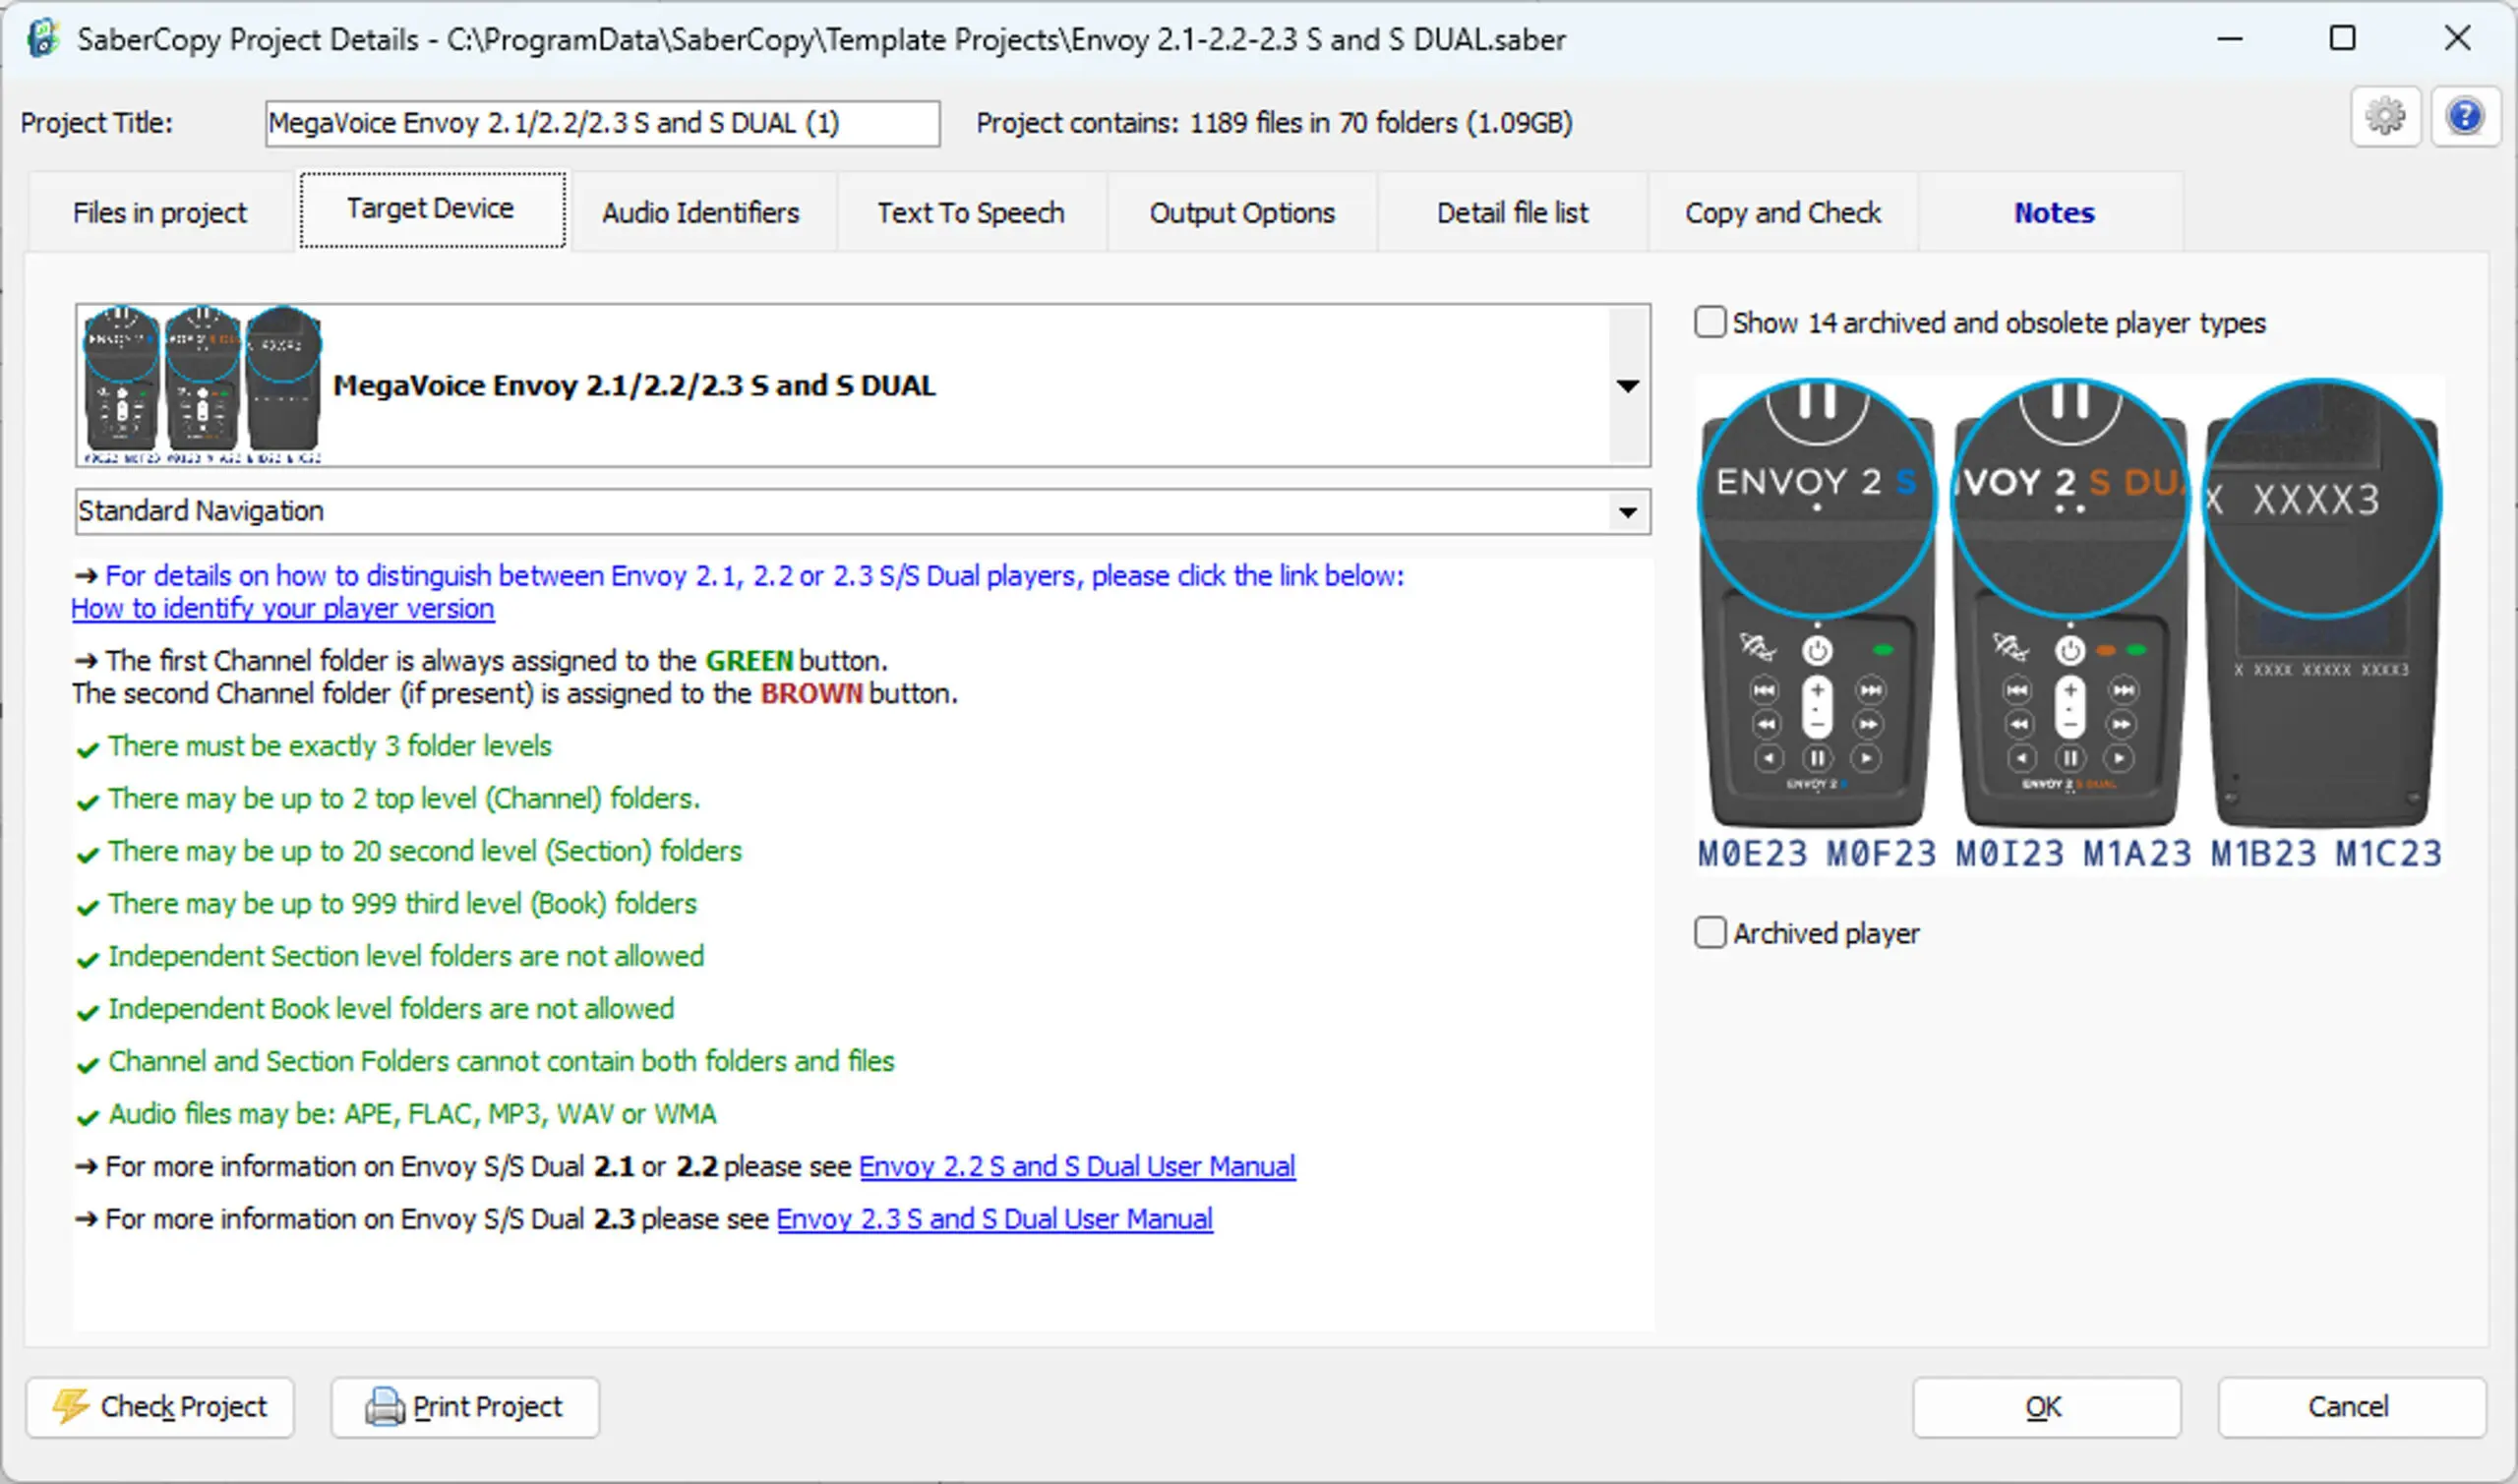The image size is (2518, 1484).
Task: Close the SaberCopy Project Details window
Action: coord(2457,39)
